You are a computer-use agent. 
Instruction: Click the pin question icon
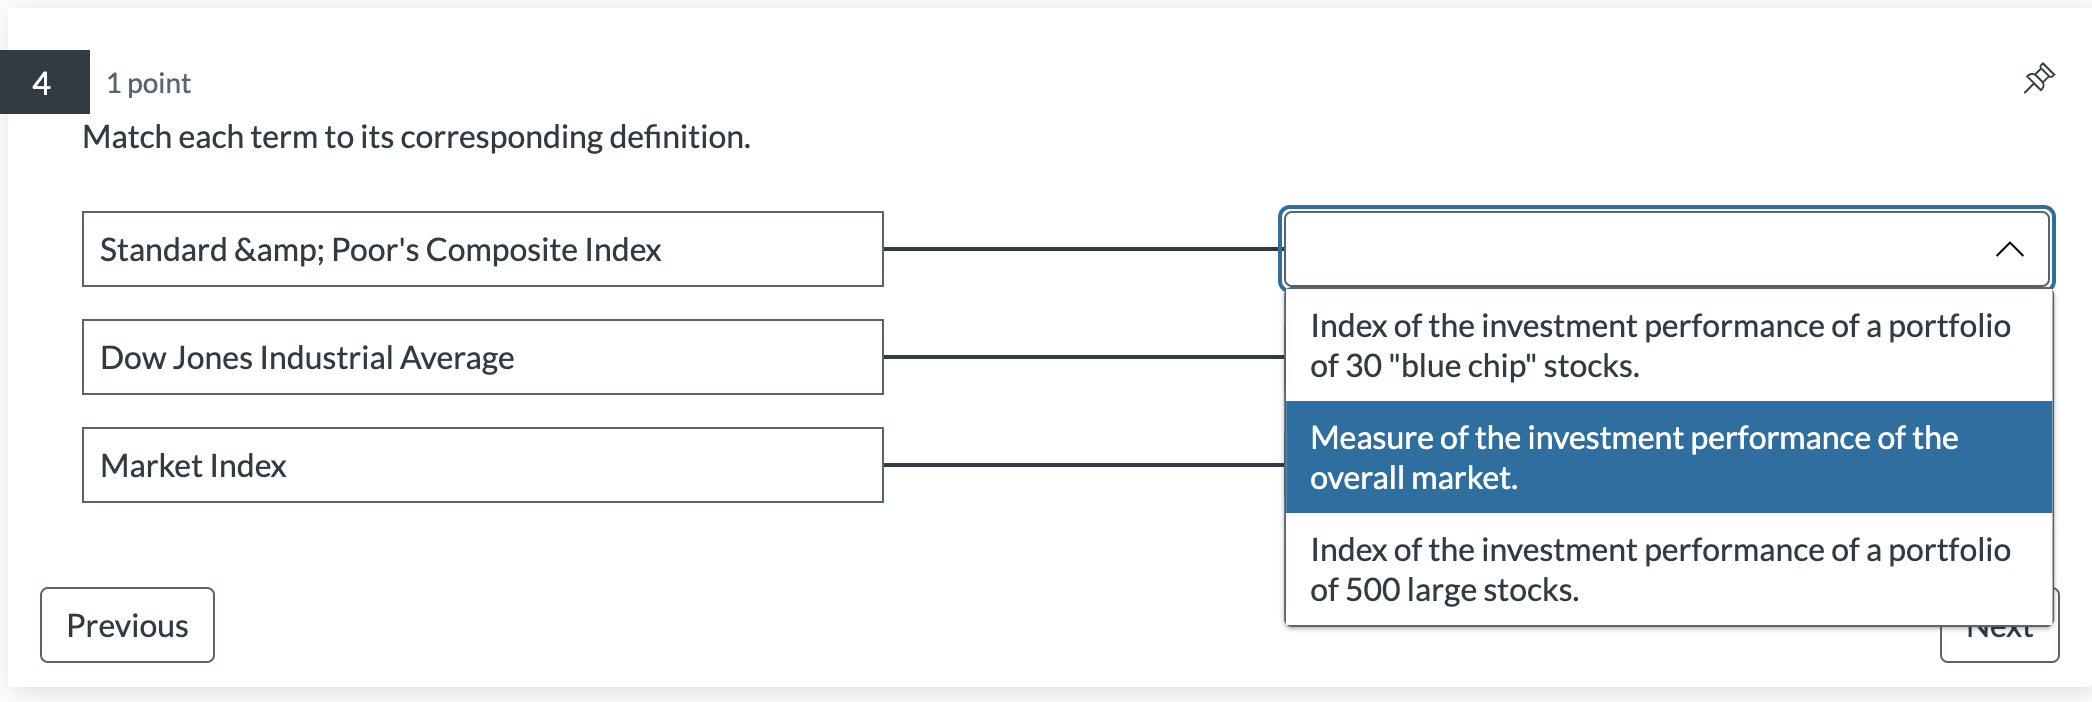pyautogui.click(x=2038, y=78)
